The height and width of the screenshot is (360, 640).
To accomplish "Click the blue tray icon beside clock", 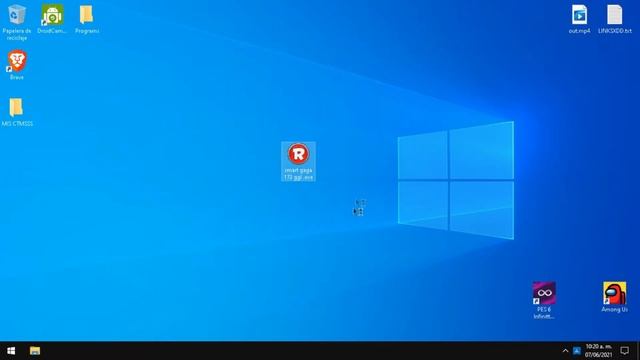I will (x=577, y=351).
